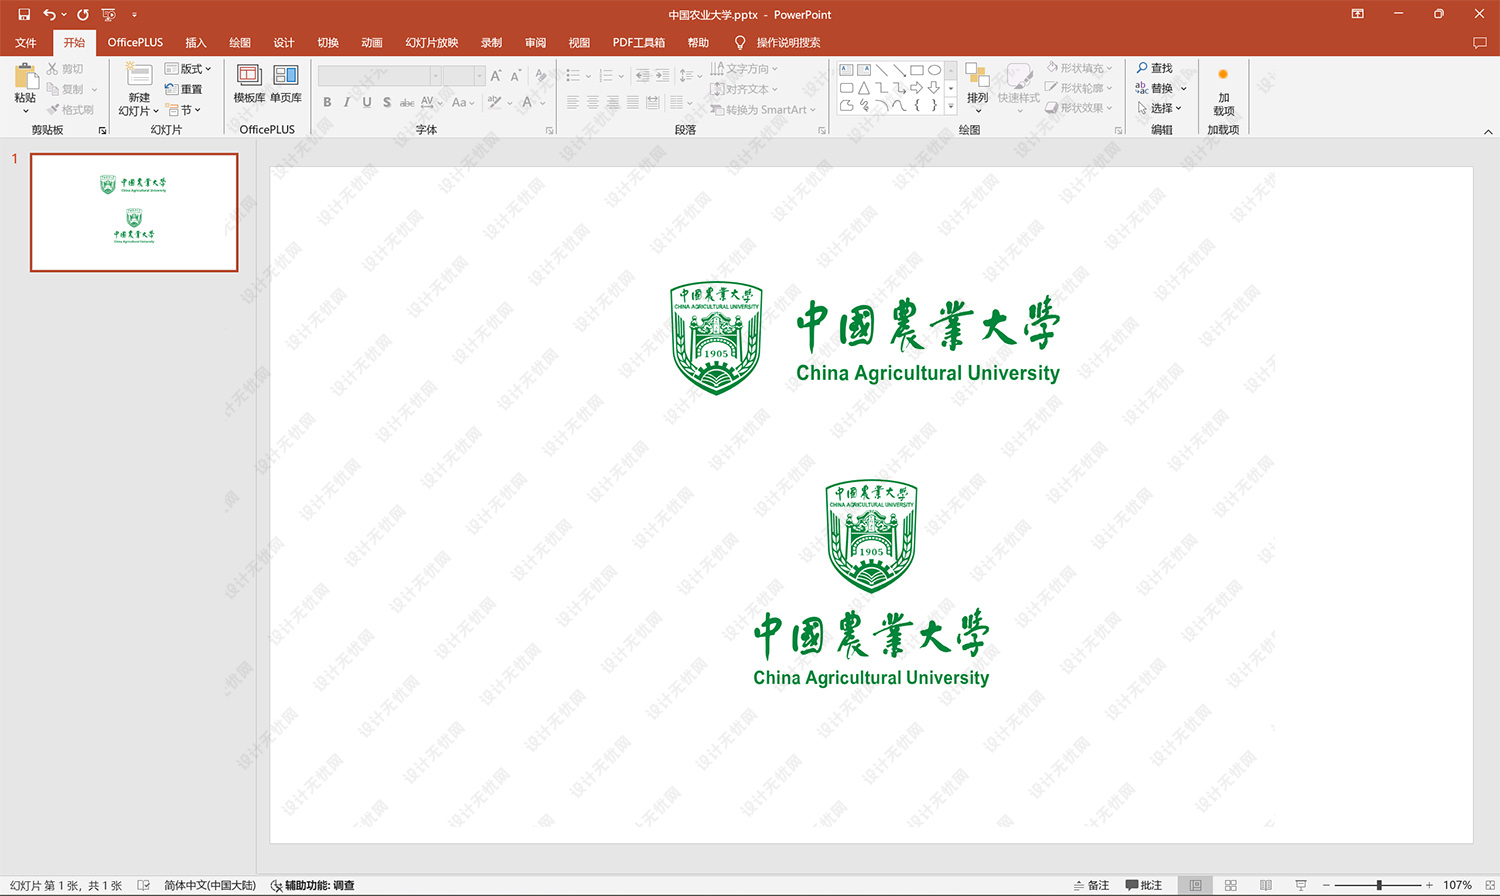Toggle Normal view button in status bar
Viewport: 1500px width, 896px height.
pyautogui.click(x=1195, y=885)
